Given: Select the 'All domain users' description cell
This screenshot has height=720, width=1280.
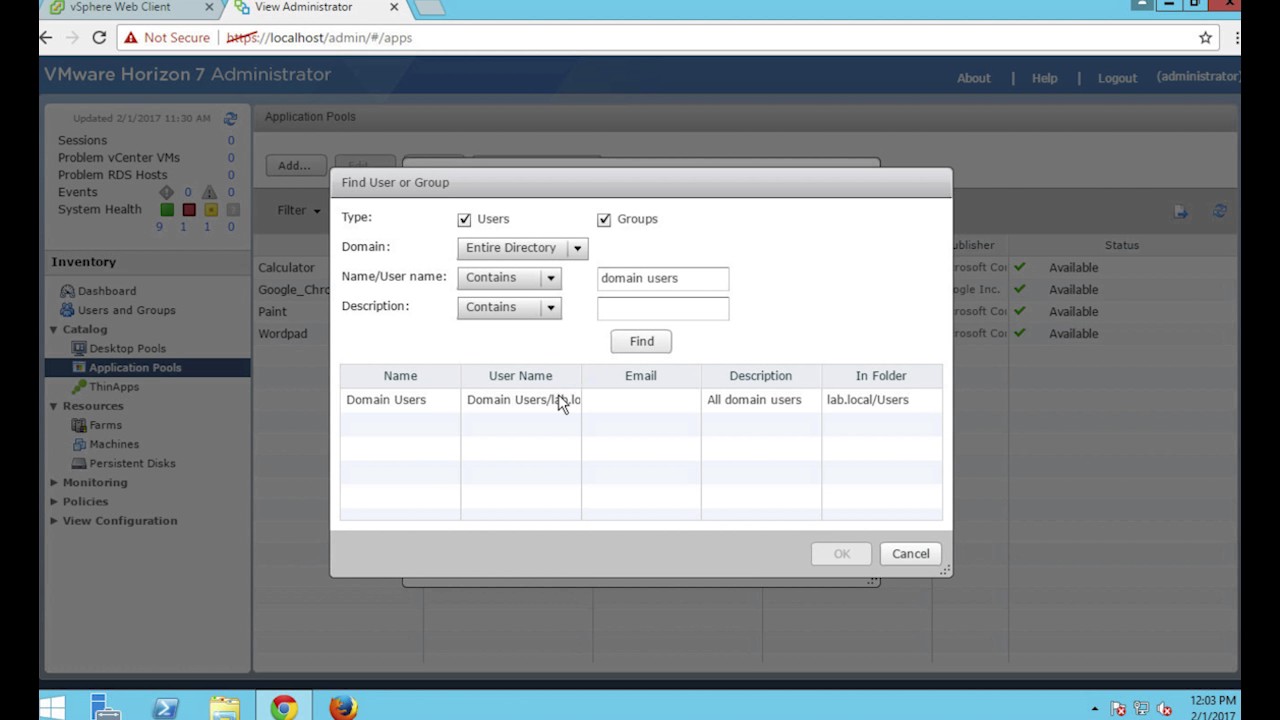Looking at the screenshot, I should pyautogui.click(x=761, y=400).
